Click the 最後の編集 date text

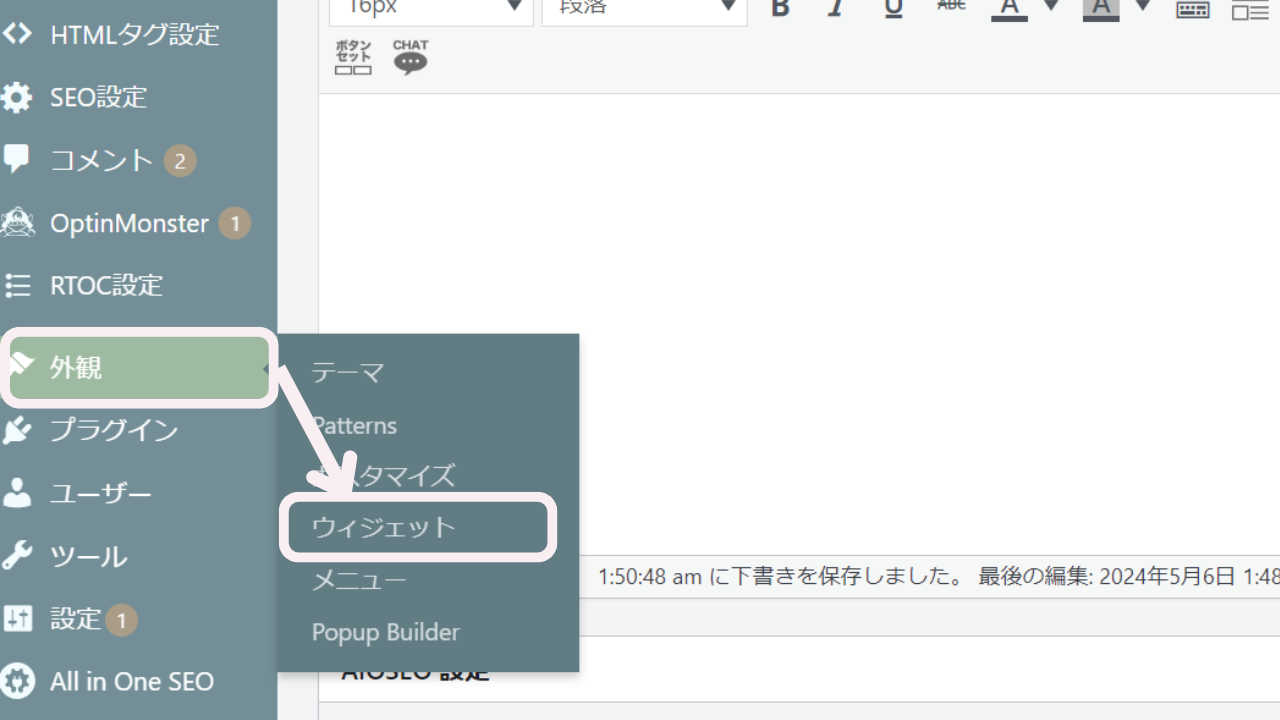1129,577
